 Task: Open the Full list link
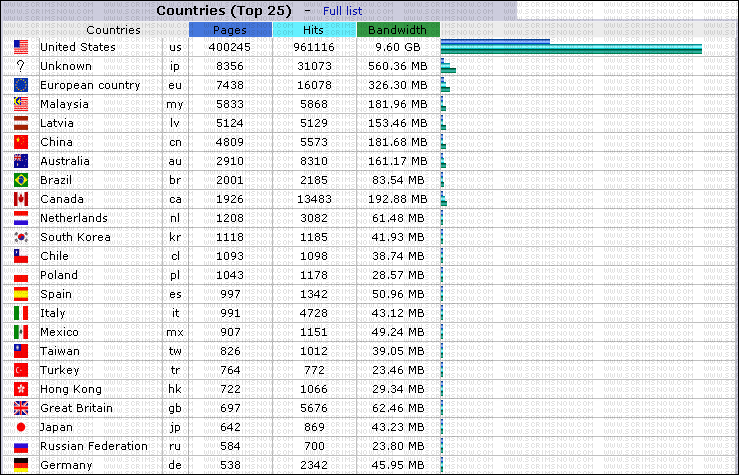coord(342,11)
